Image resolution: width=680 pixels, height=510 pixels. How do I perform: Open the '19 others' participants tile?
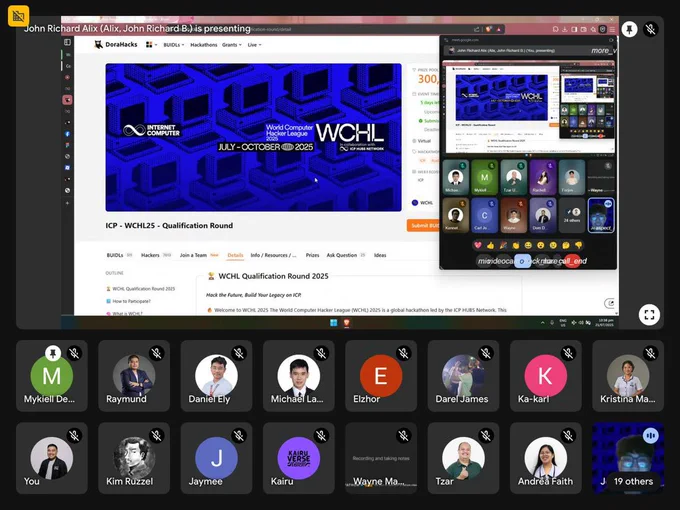(628, 458)
